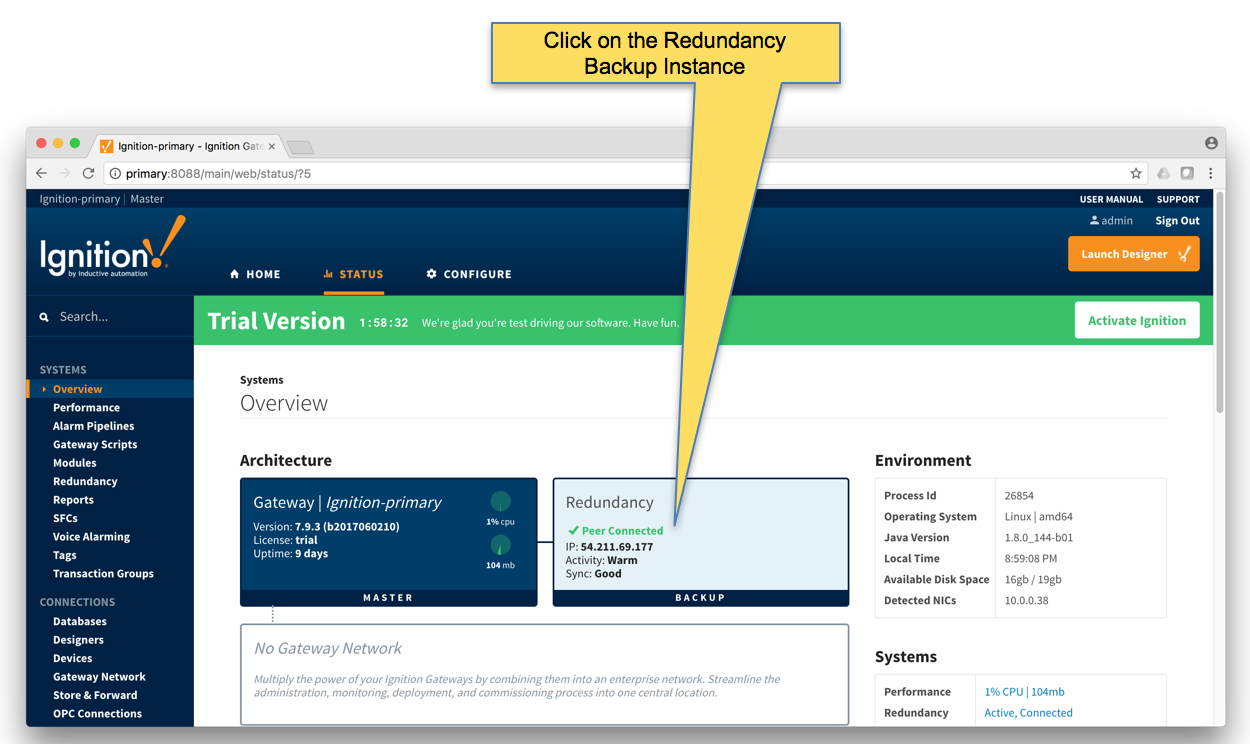Click the Activate Ignition button
Image resolution: width=1250 pixels, height=744 pixels.
click(x=1137, y=320)
